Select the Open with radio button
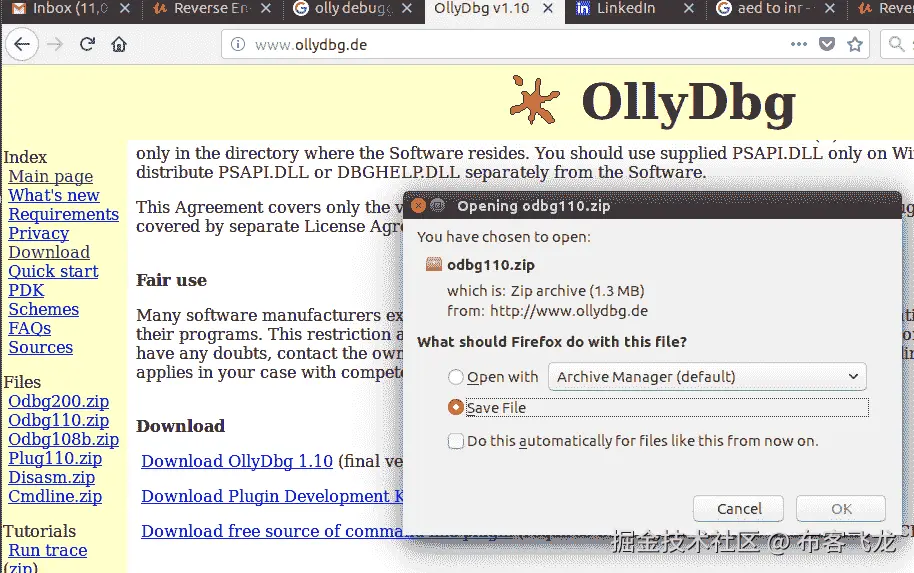 pyautogui.click(x=456, y=377)
